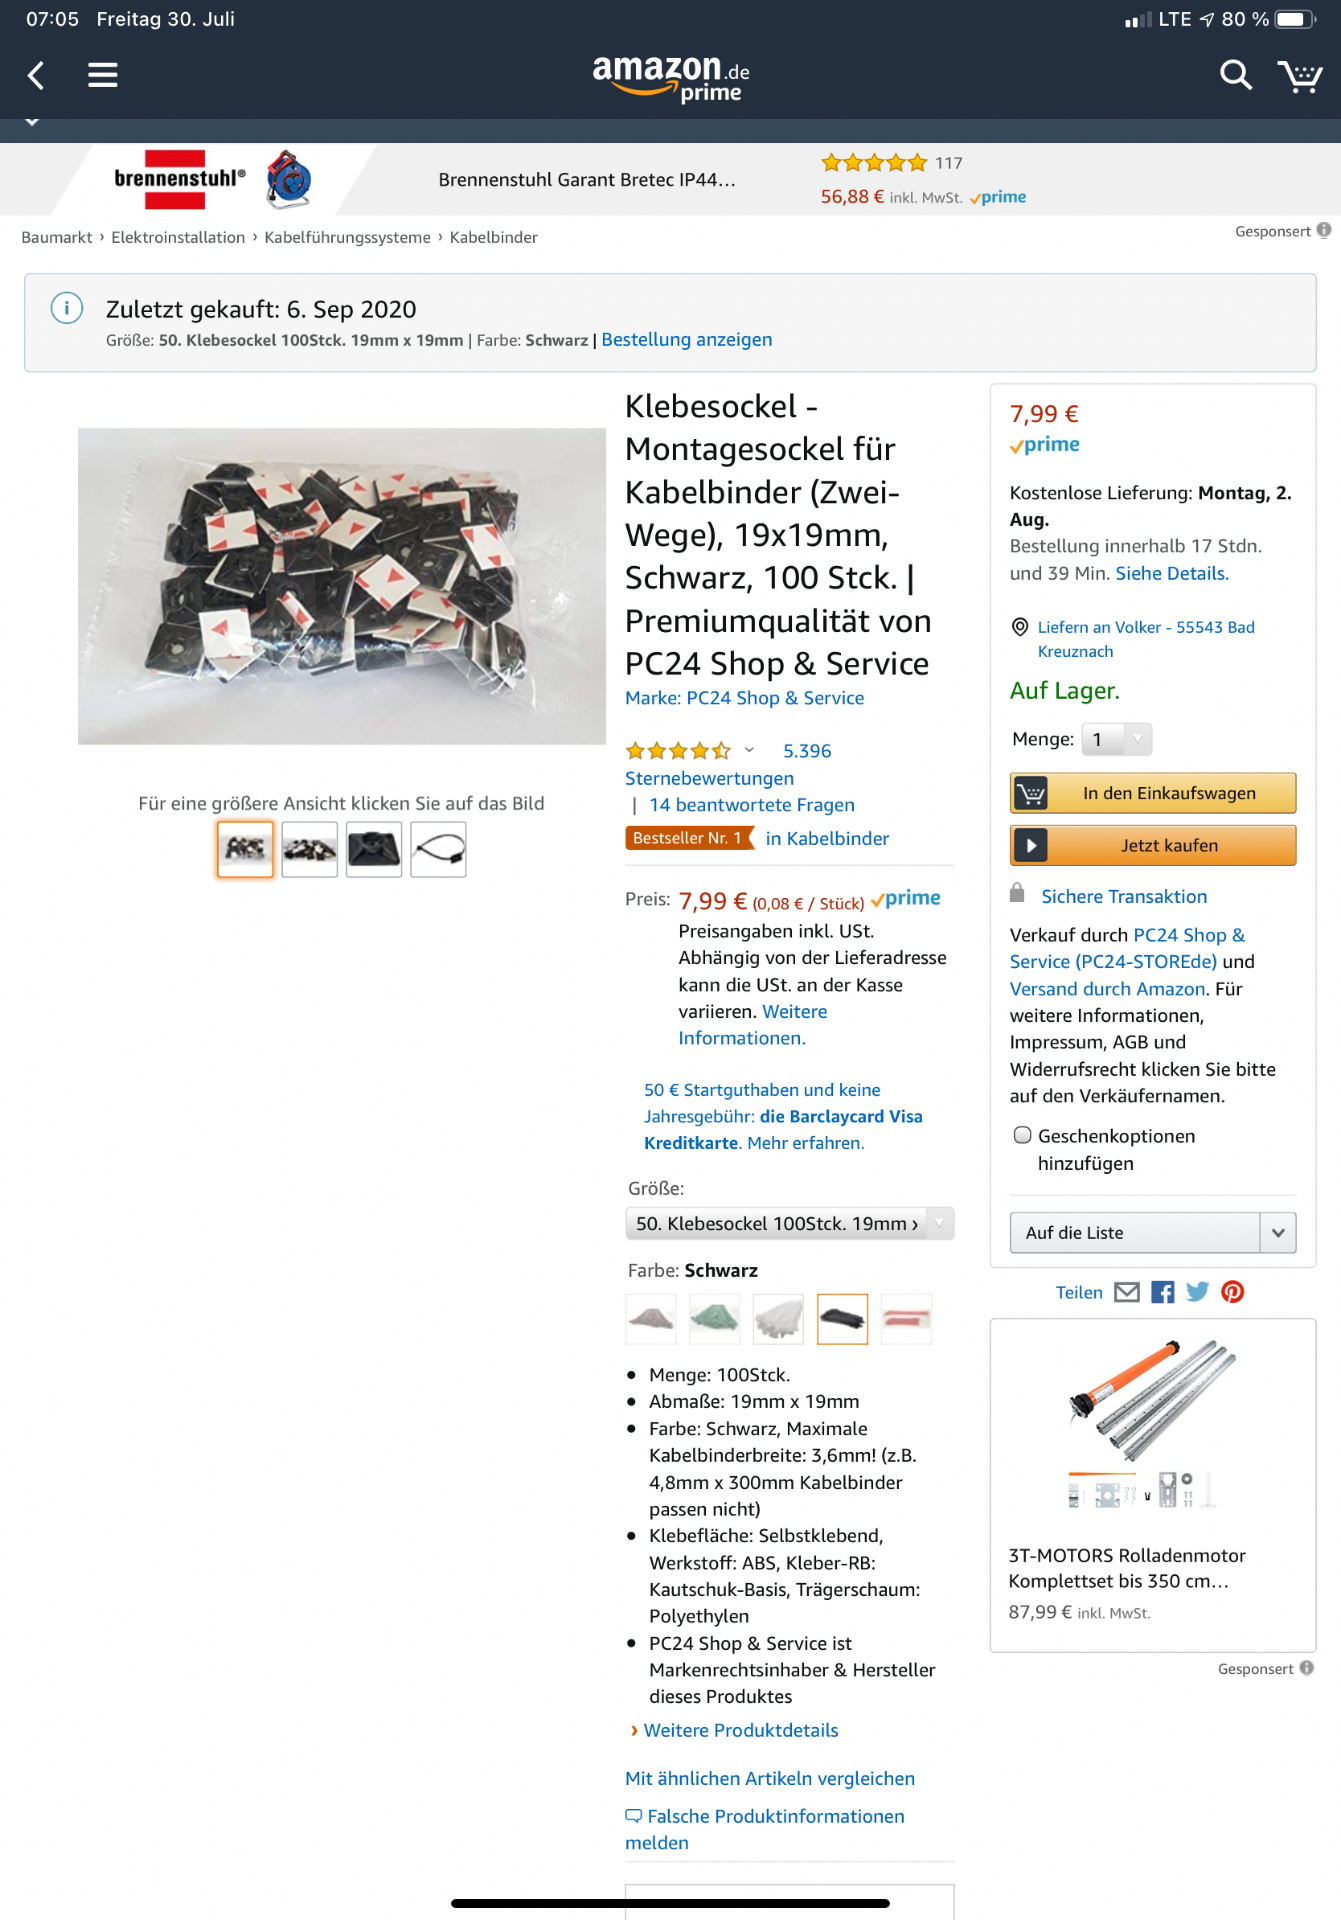The height and width of the screenshot is (1920, 1341).
Task: Share via email envelope icon
Action: [1127, 1292]
